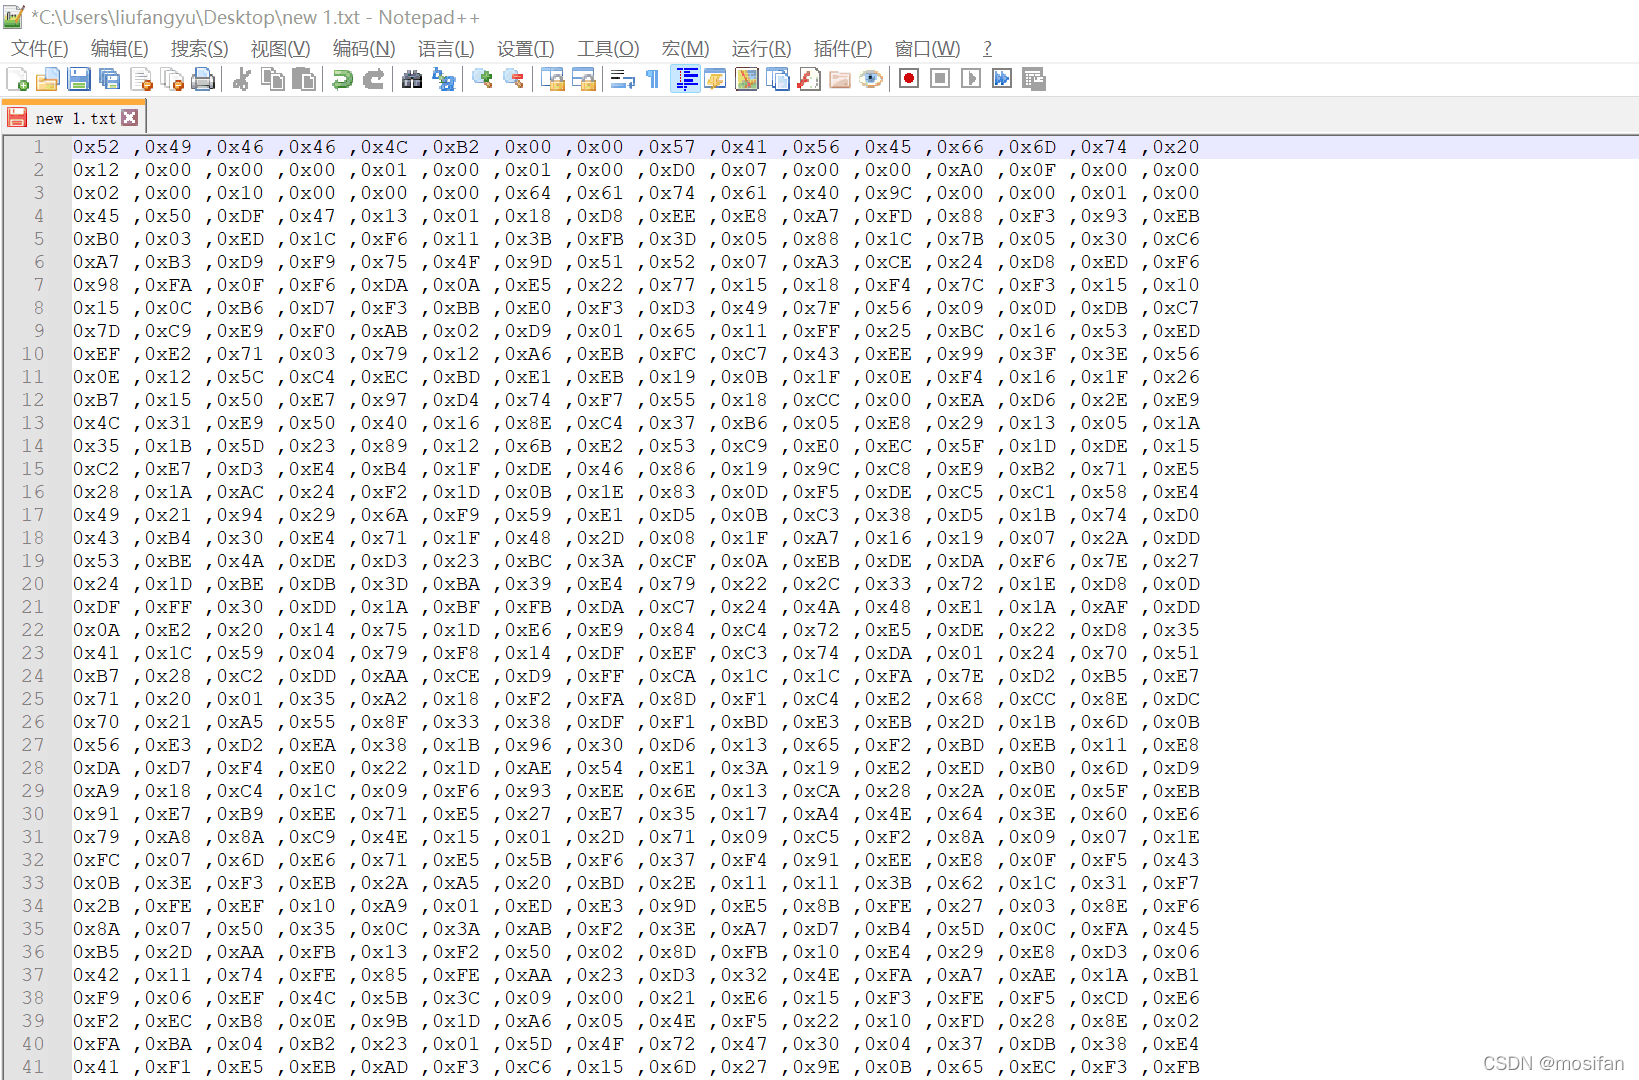Click the value 0x6D on line 1
The width and height of the screenshot is (1639, 1080).
(1032, 147)
